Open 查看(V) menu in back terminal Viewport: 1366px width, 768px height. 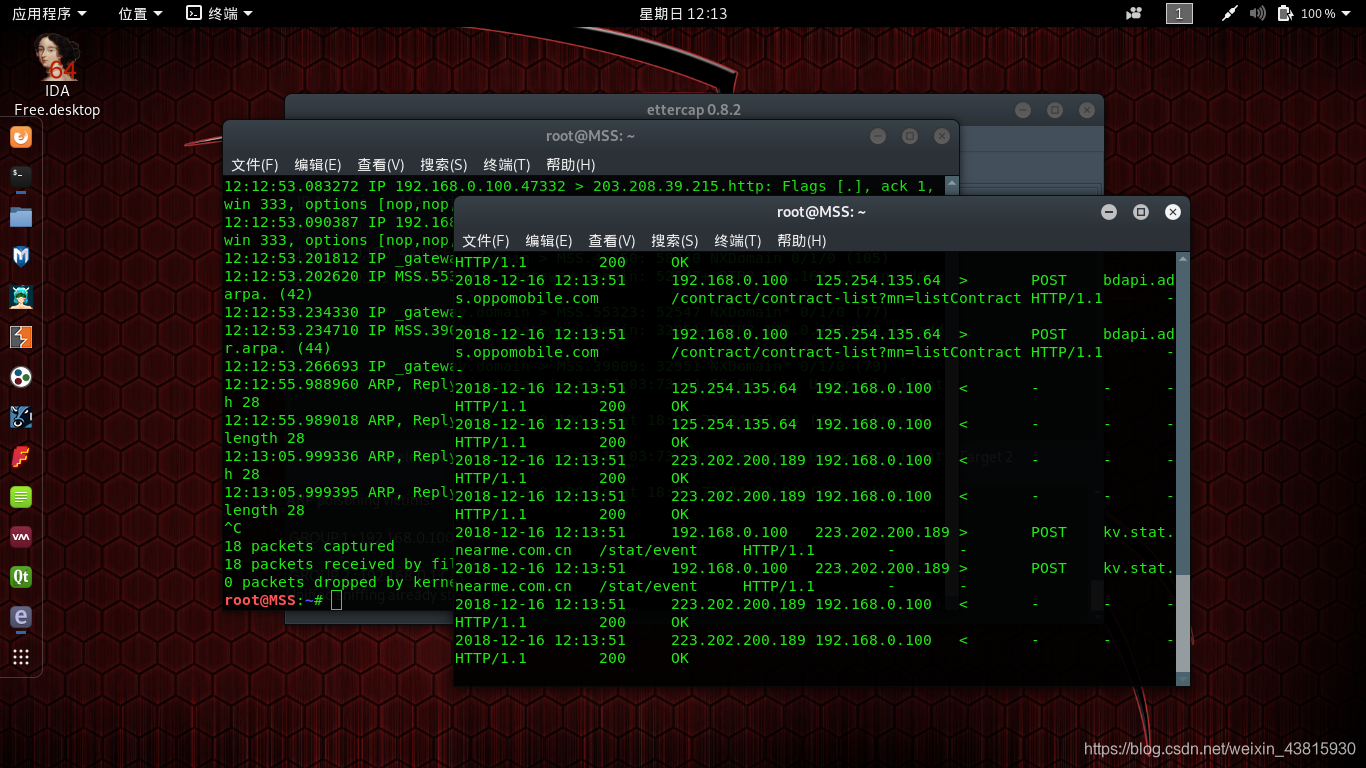point(381,165)
